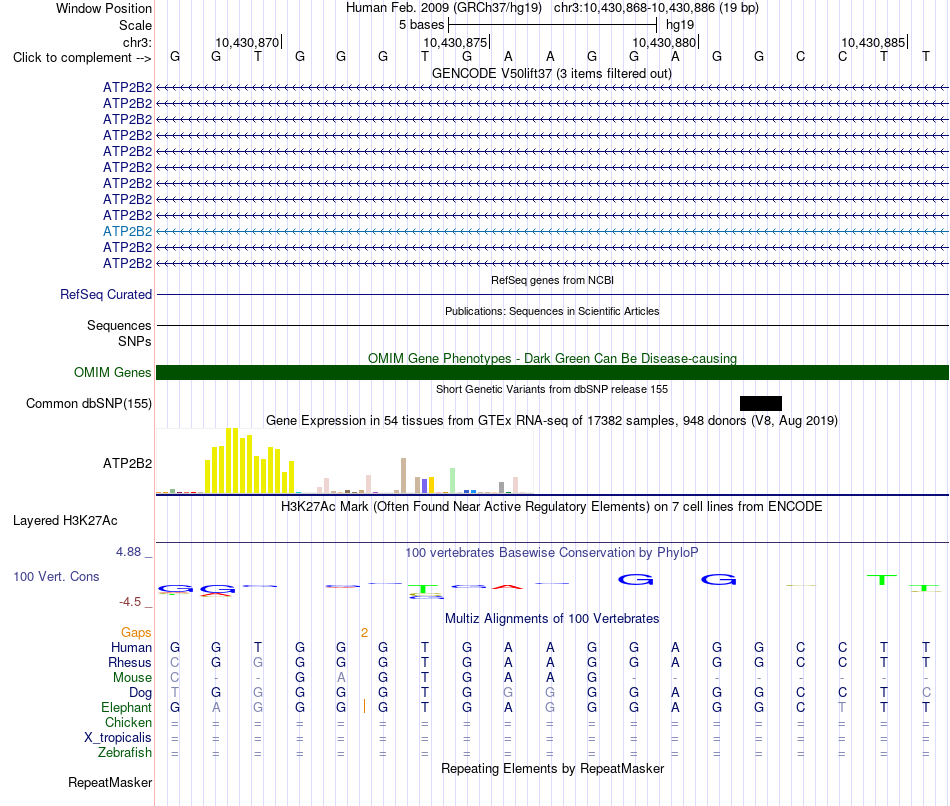The image size is (950, 806).
Task: Select the Dog species row label
Action: tap(140, 693)
